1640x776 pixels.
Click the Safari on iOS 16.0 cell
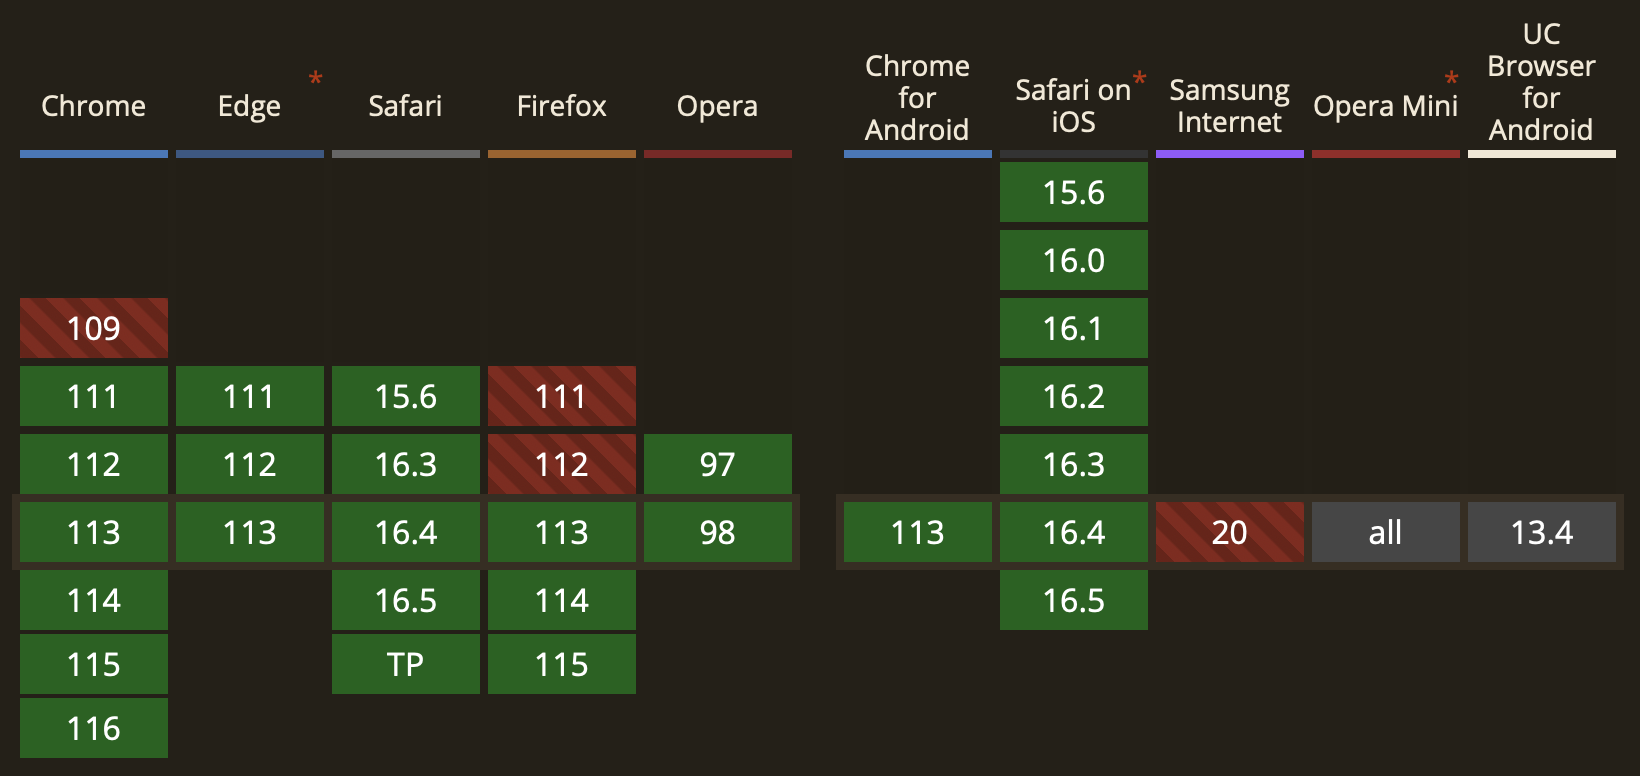point(1074,260)
